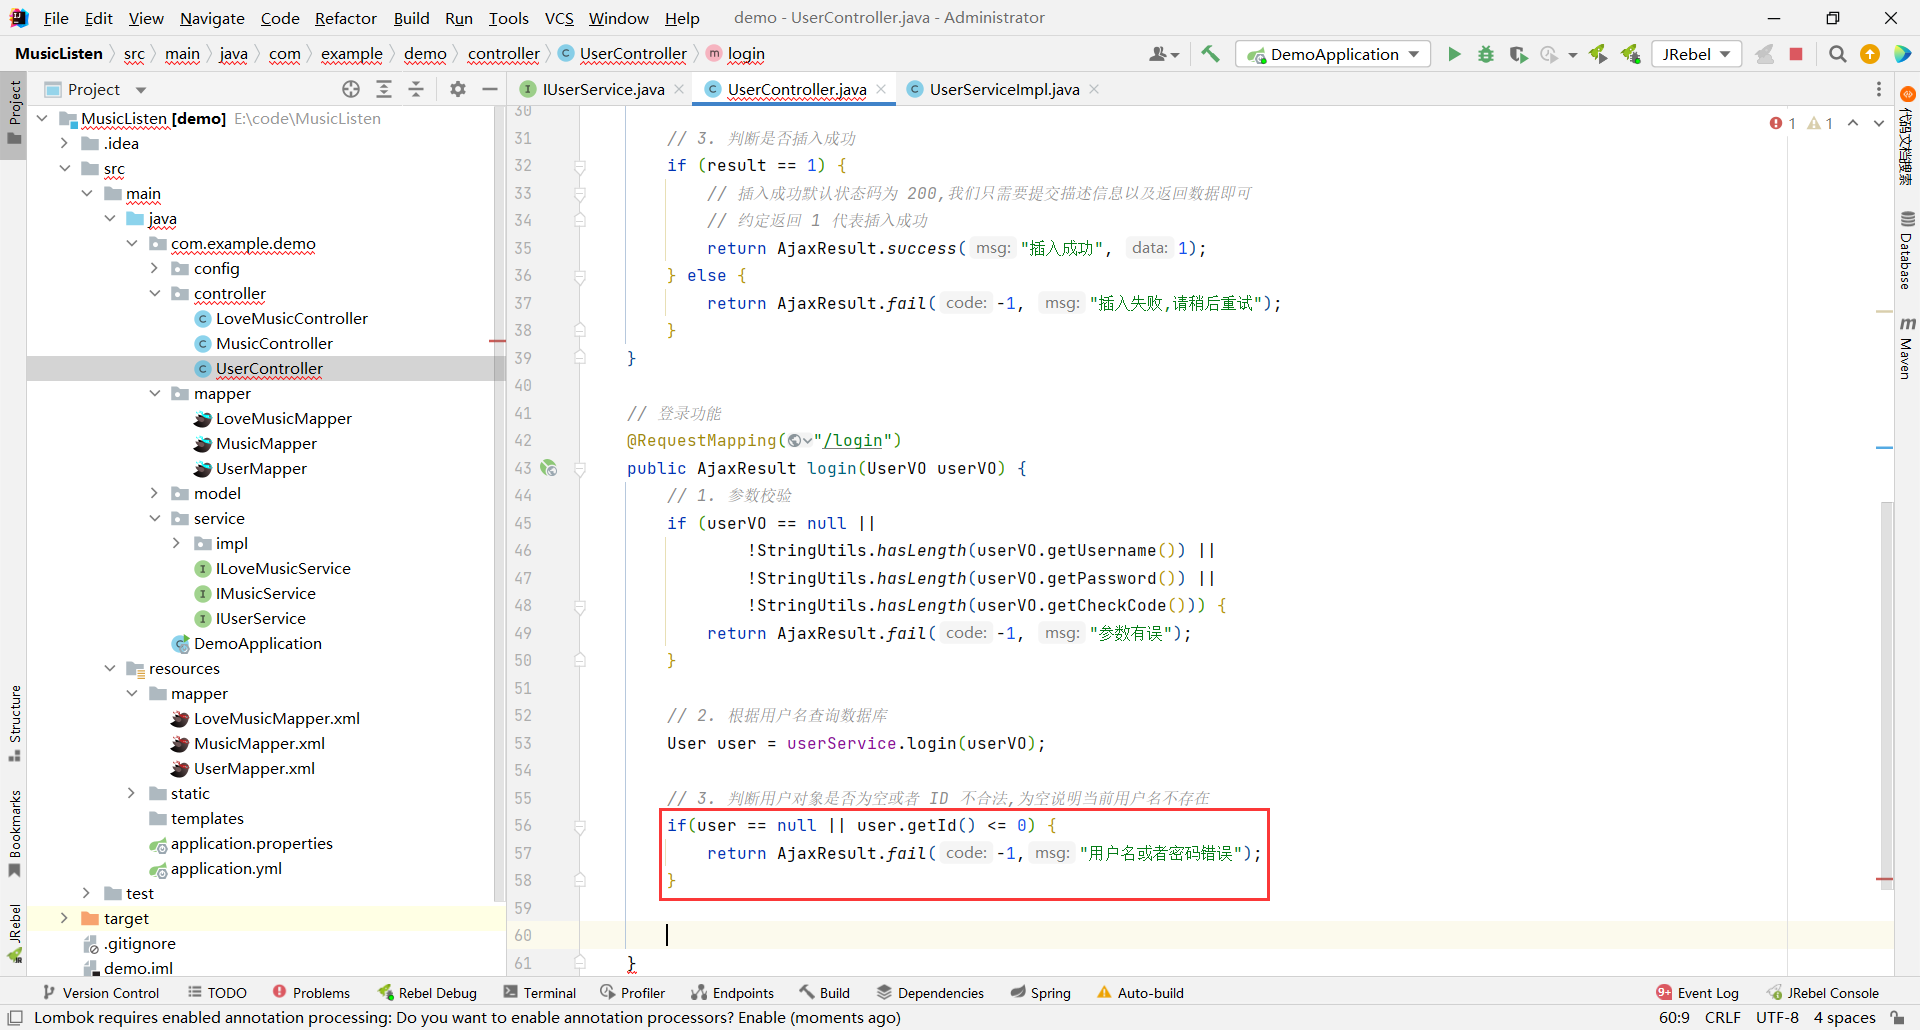Open the Problems tool window
Screen dimensions: 1920x1030
coord(311,992)
